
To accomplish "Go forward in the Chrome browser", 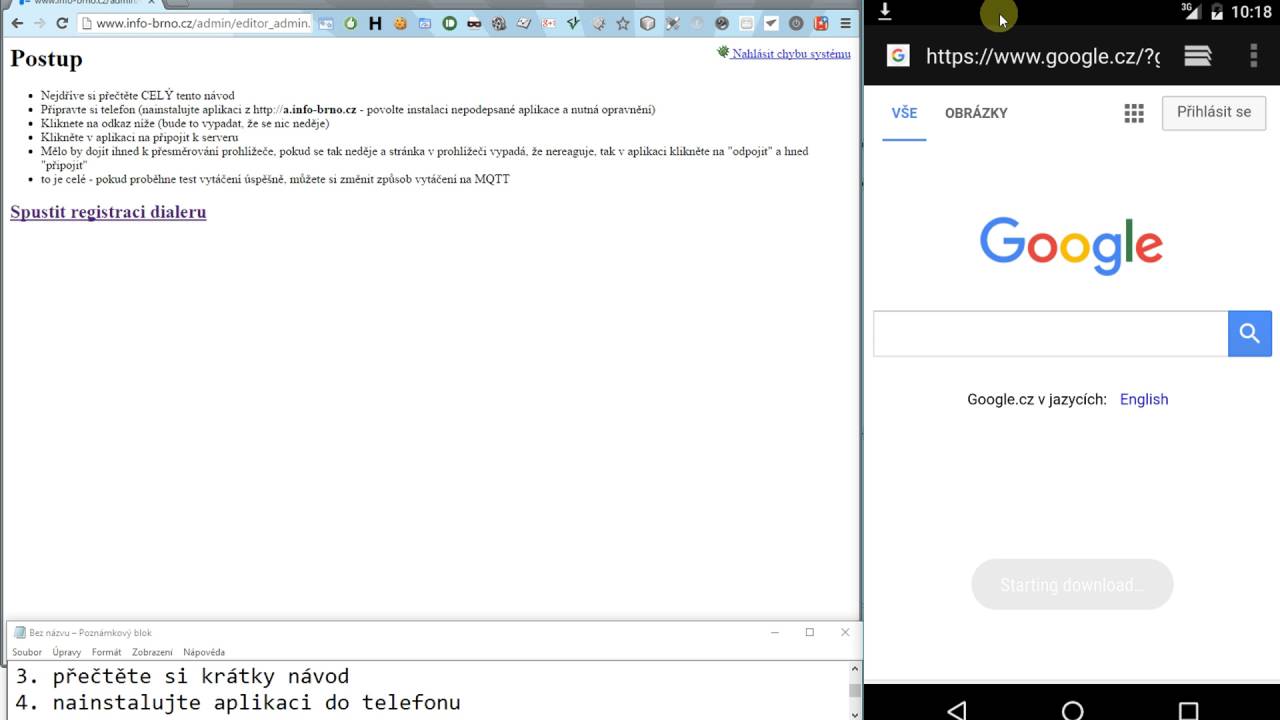I will pyautogui.click(x=39, y=23).
